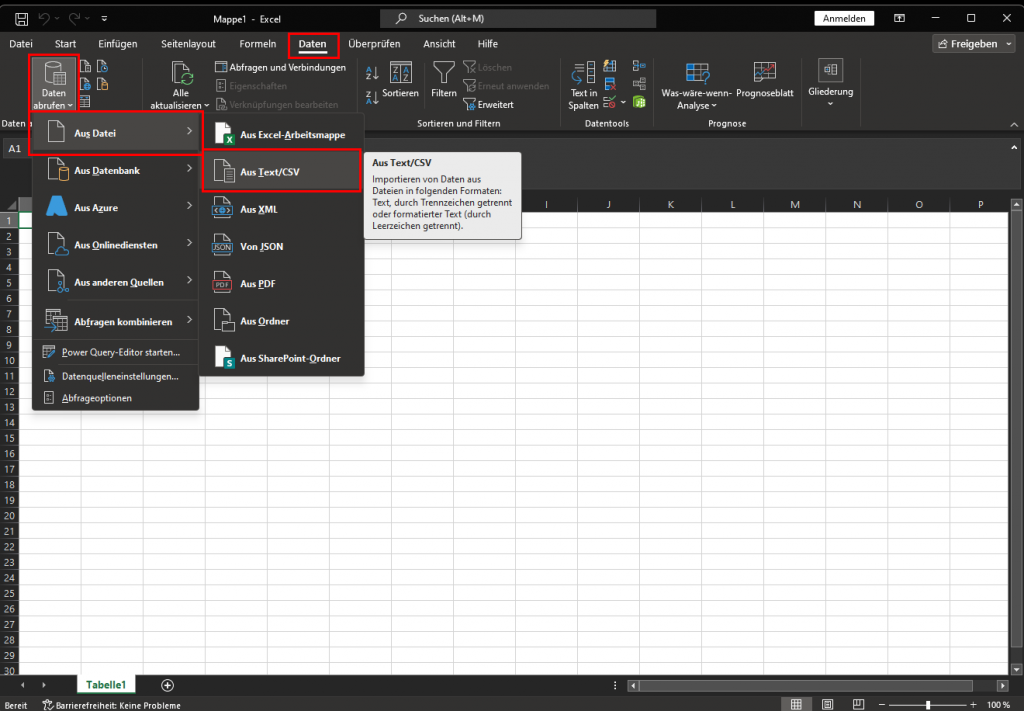
Task: Click the recent sources ribbon icon with clock
Action: (x=103, y=67)
